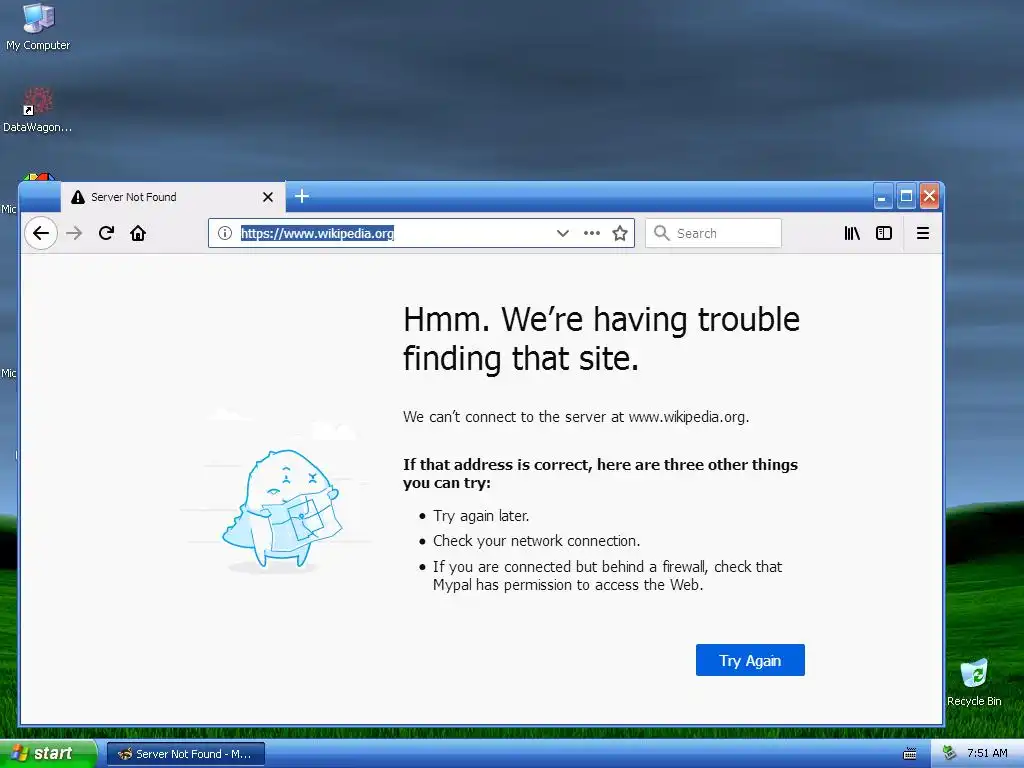Select Recycle Bin desktop icon
1024x768 pixels.
click(x=974, y=682)
